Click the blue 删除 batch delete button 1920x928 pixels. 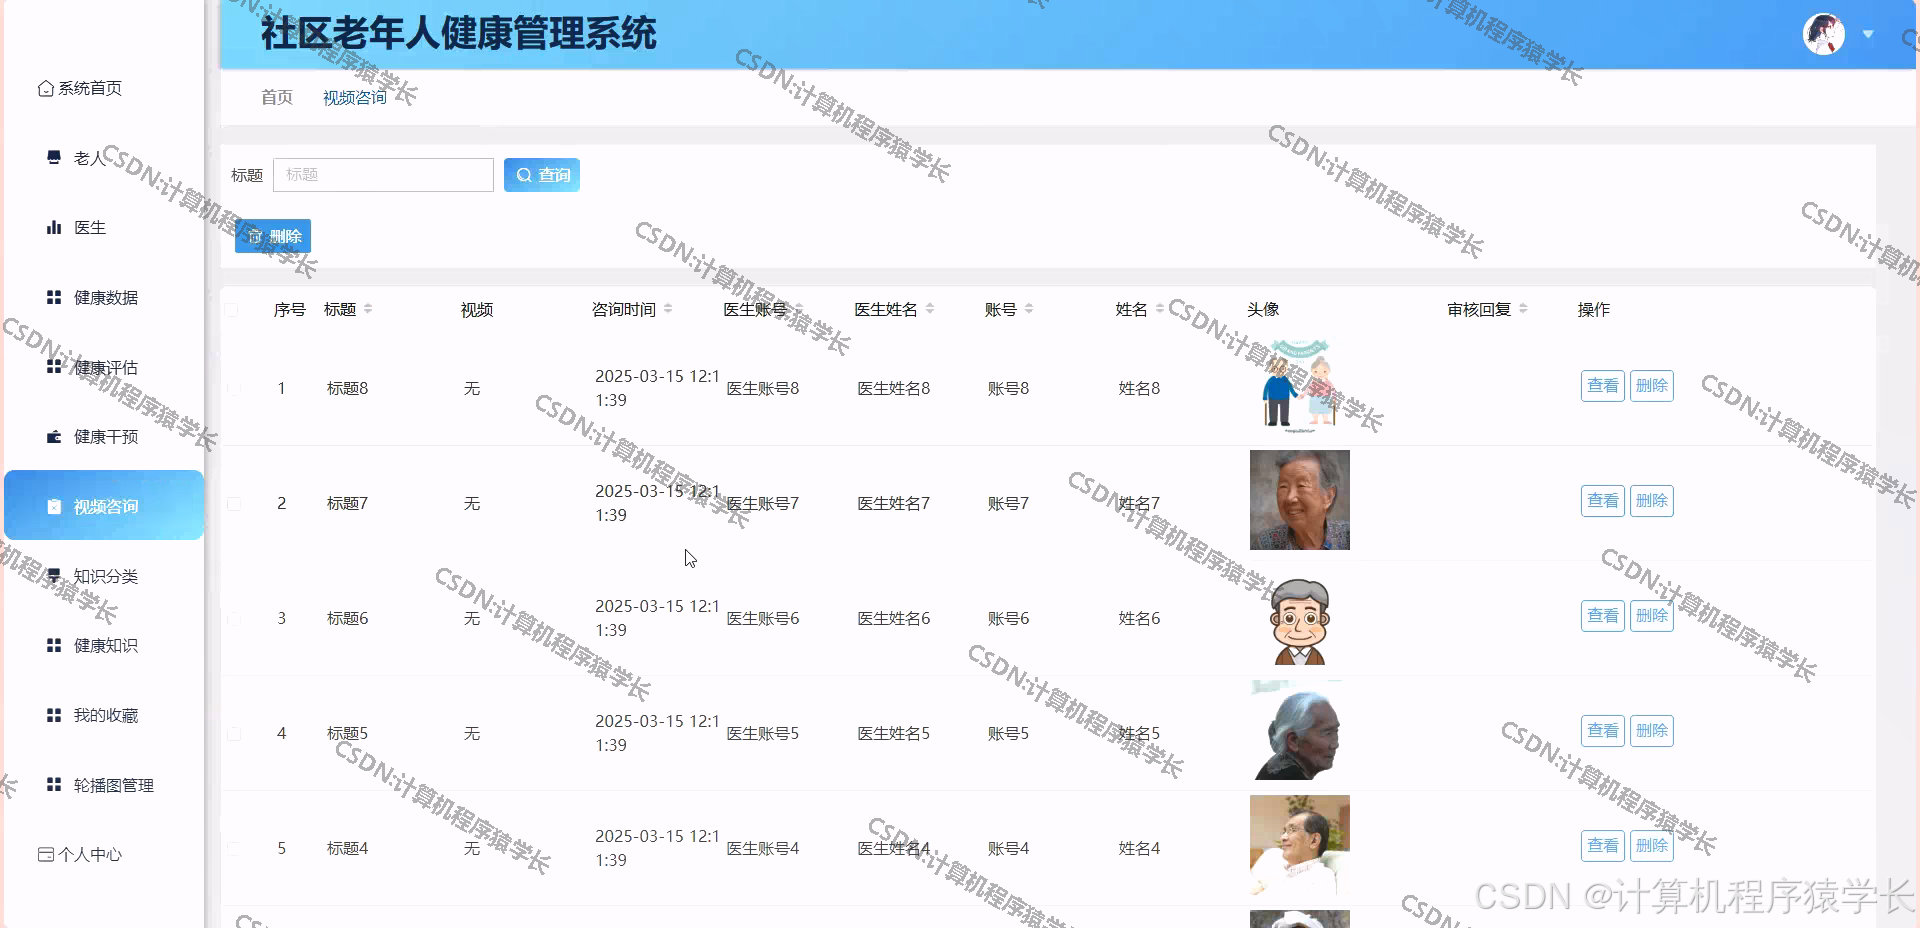[x=273, y=236]
